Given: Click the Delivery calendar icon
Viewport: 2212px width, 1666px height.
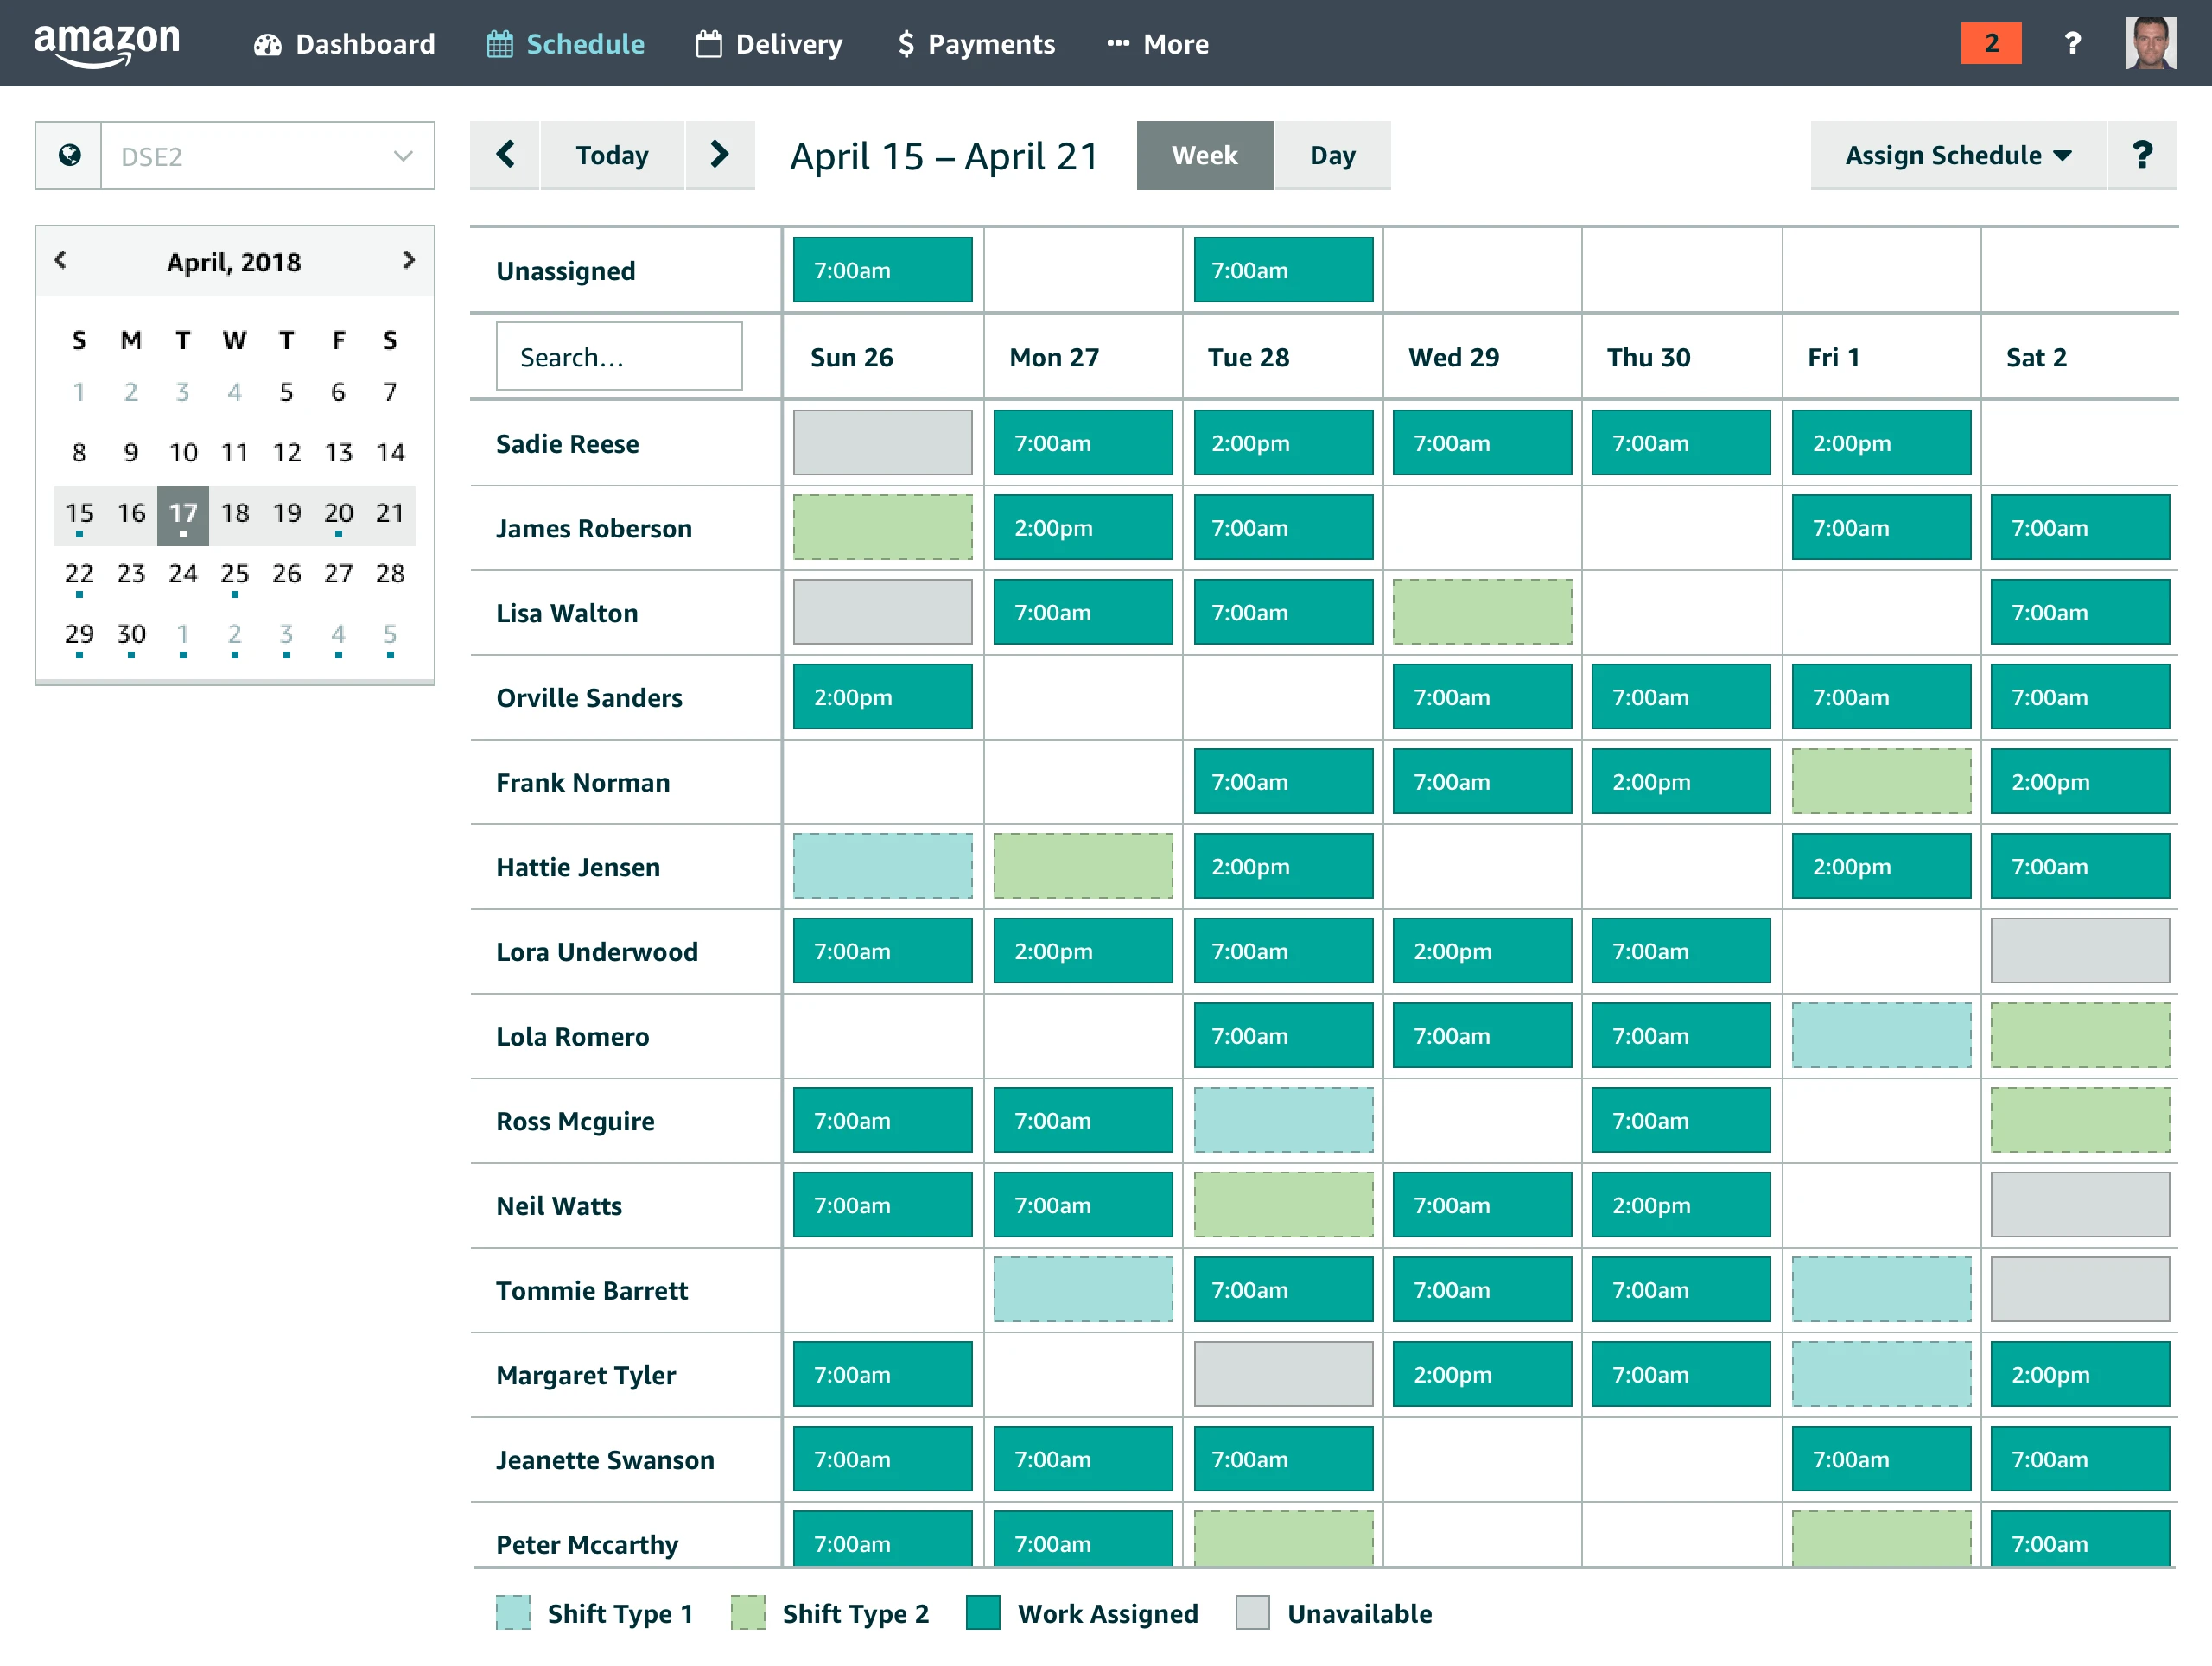Looking at the screenshot, I should click(x=709, y=44).
